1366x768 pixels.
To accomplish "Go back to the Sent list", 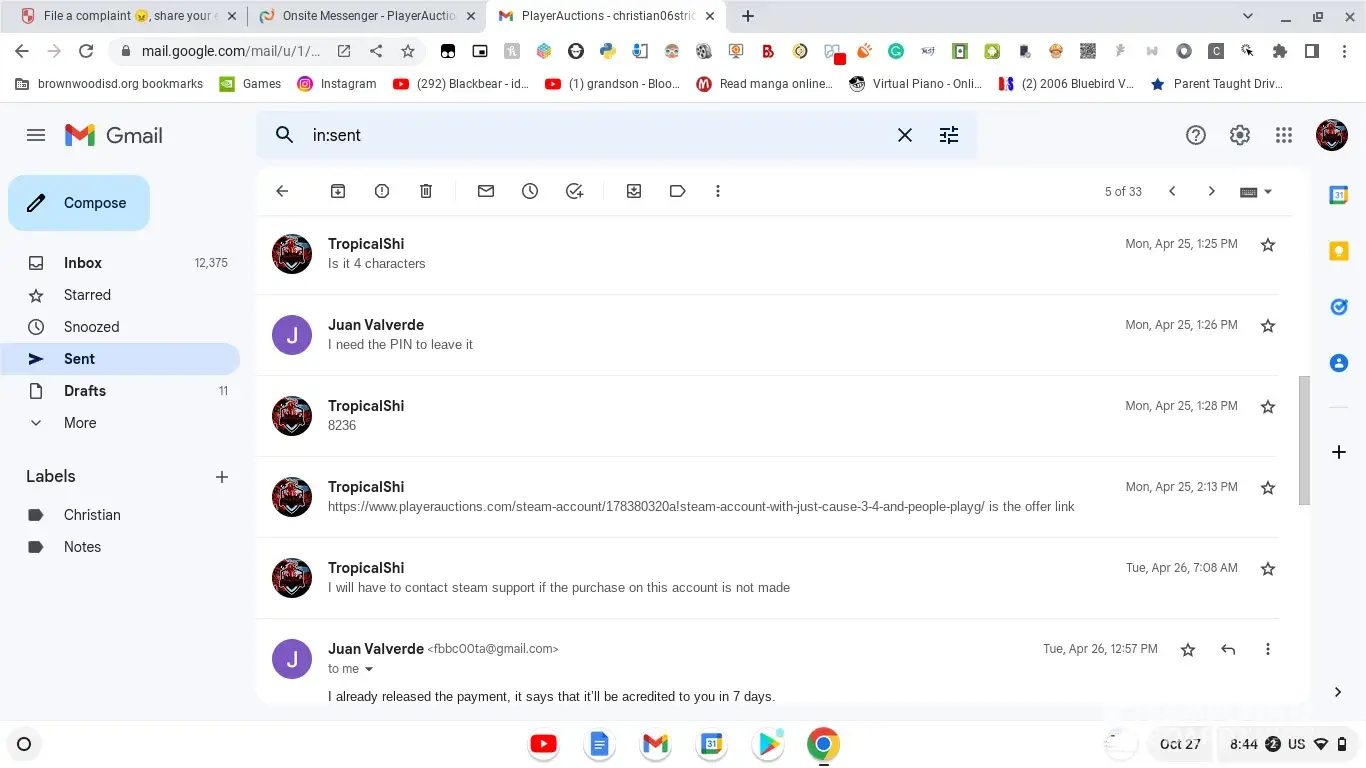I will coord(282,191).
